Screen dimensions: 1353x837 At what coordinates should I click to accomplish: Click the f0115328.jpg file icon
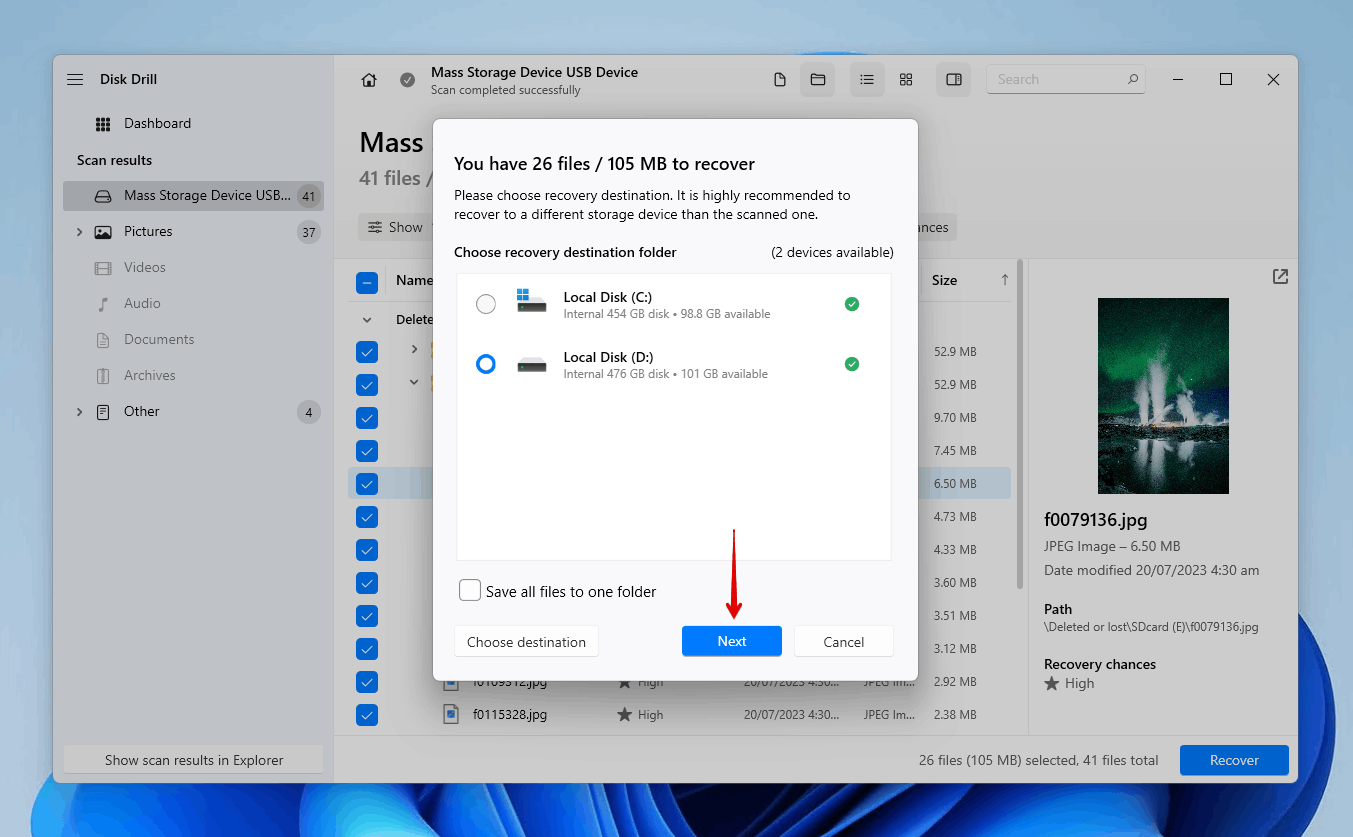pos(452,715)
